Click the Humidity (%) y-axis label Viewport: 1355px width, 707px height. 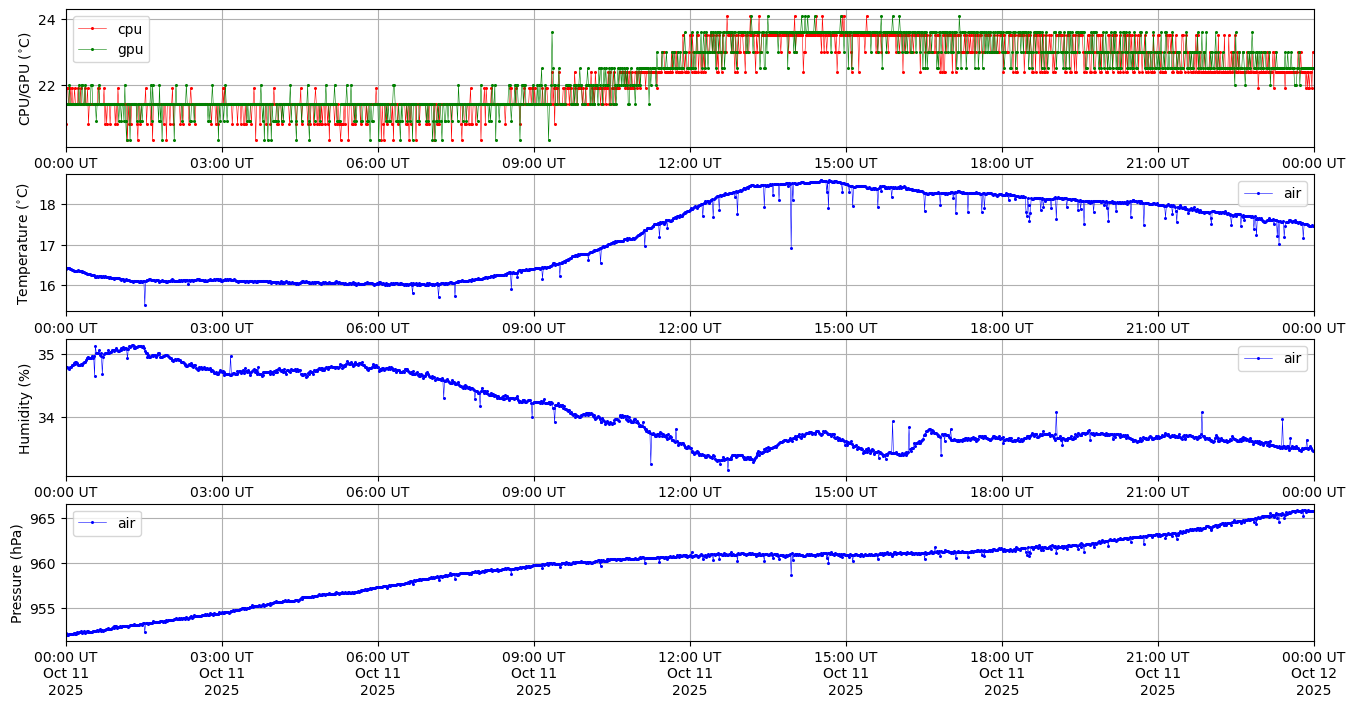pos(25,408)
